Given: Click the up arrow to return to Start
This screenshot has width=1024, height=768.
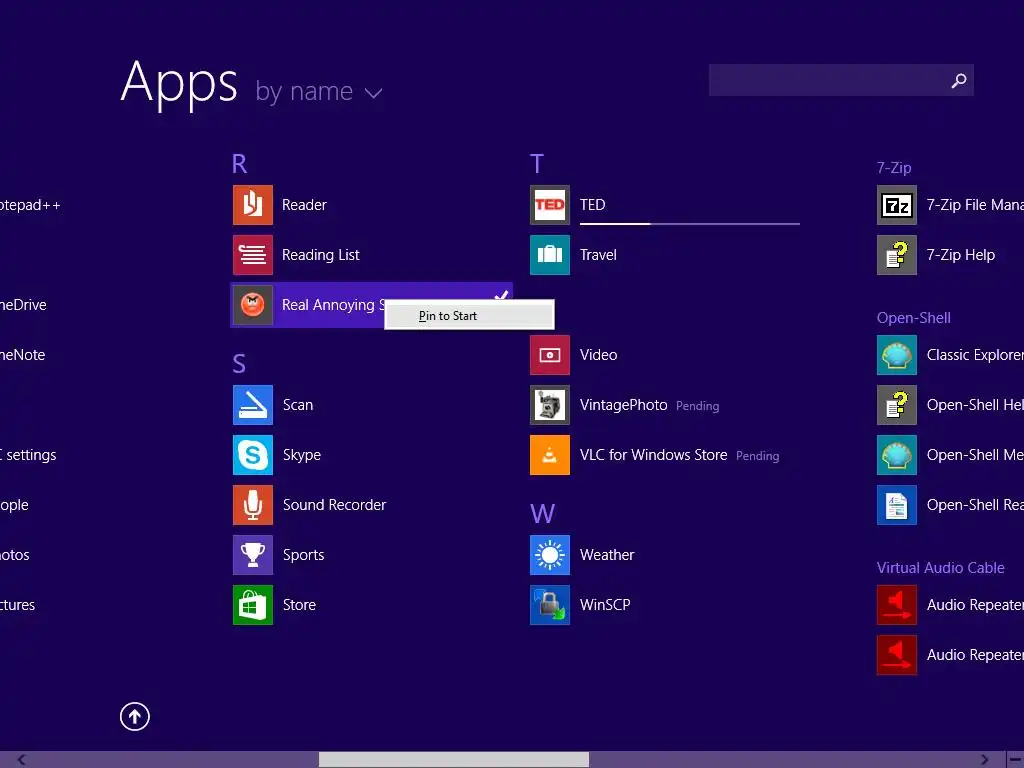Looking at the screenshot, I should click(x=135, y=716).
